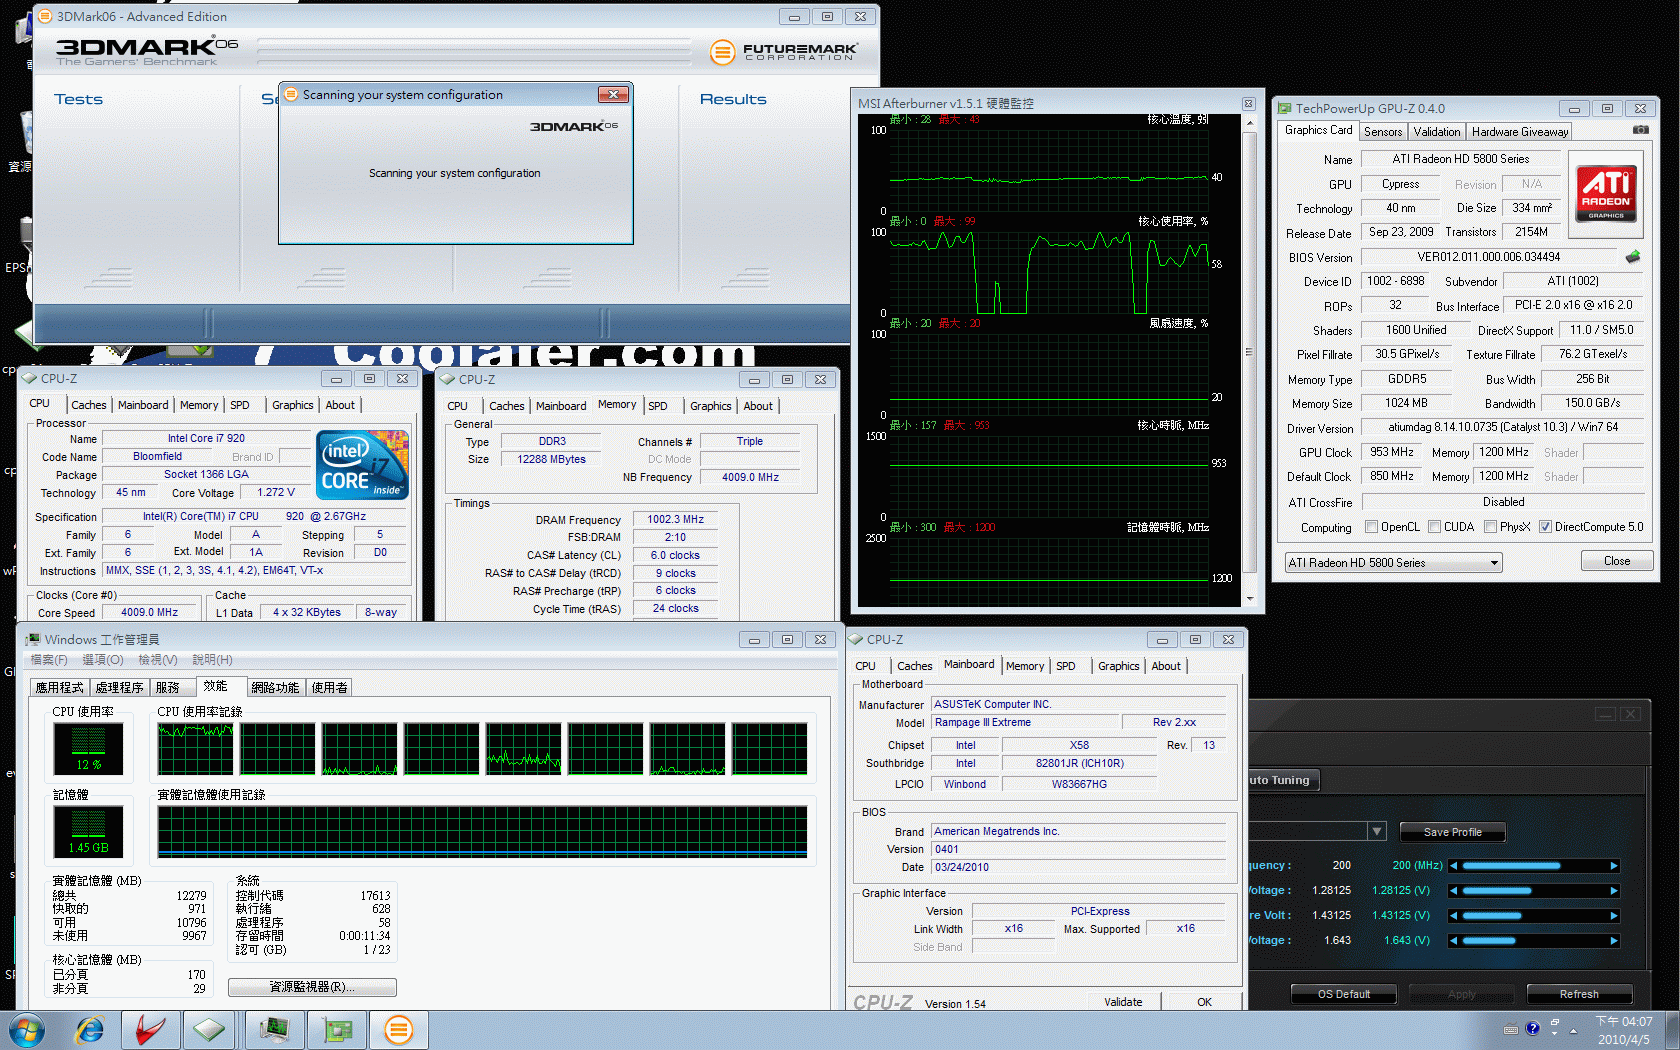The width and height of the screenshot is (1680, 1050).
Task: Raise 1.643 V with its right arrow
Action: coord(1613,941)
